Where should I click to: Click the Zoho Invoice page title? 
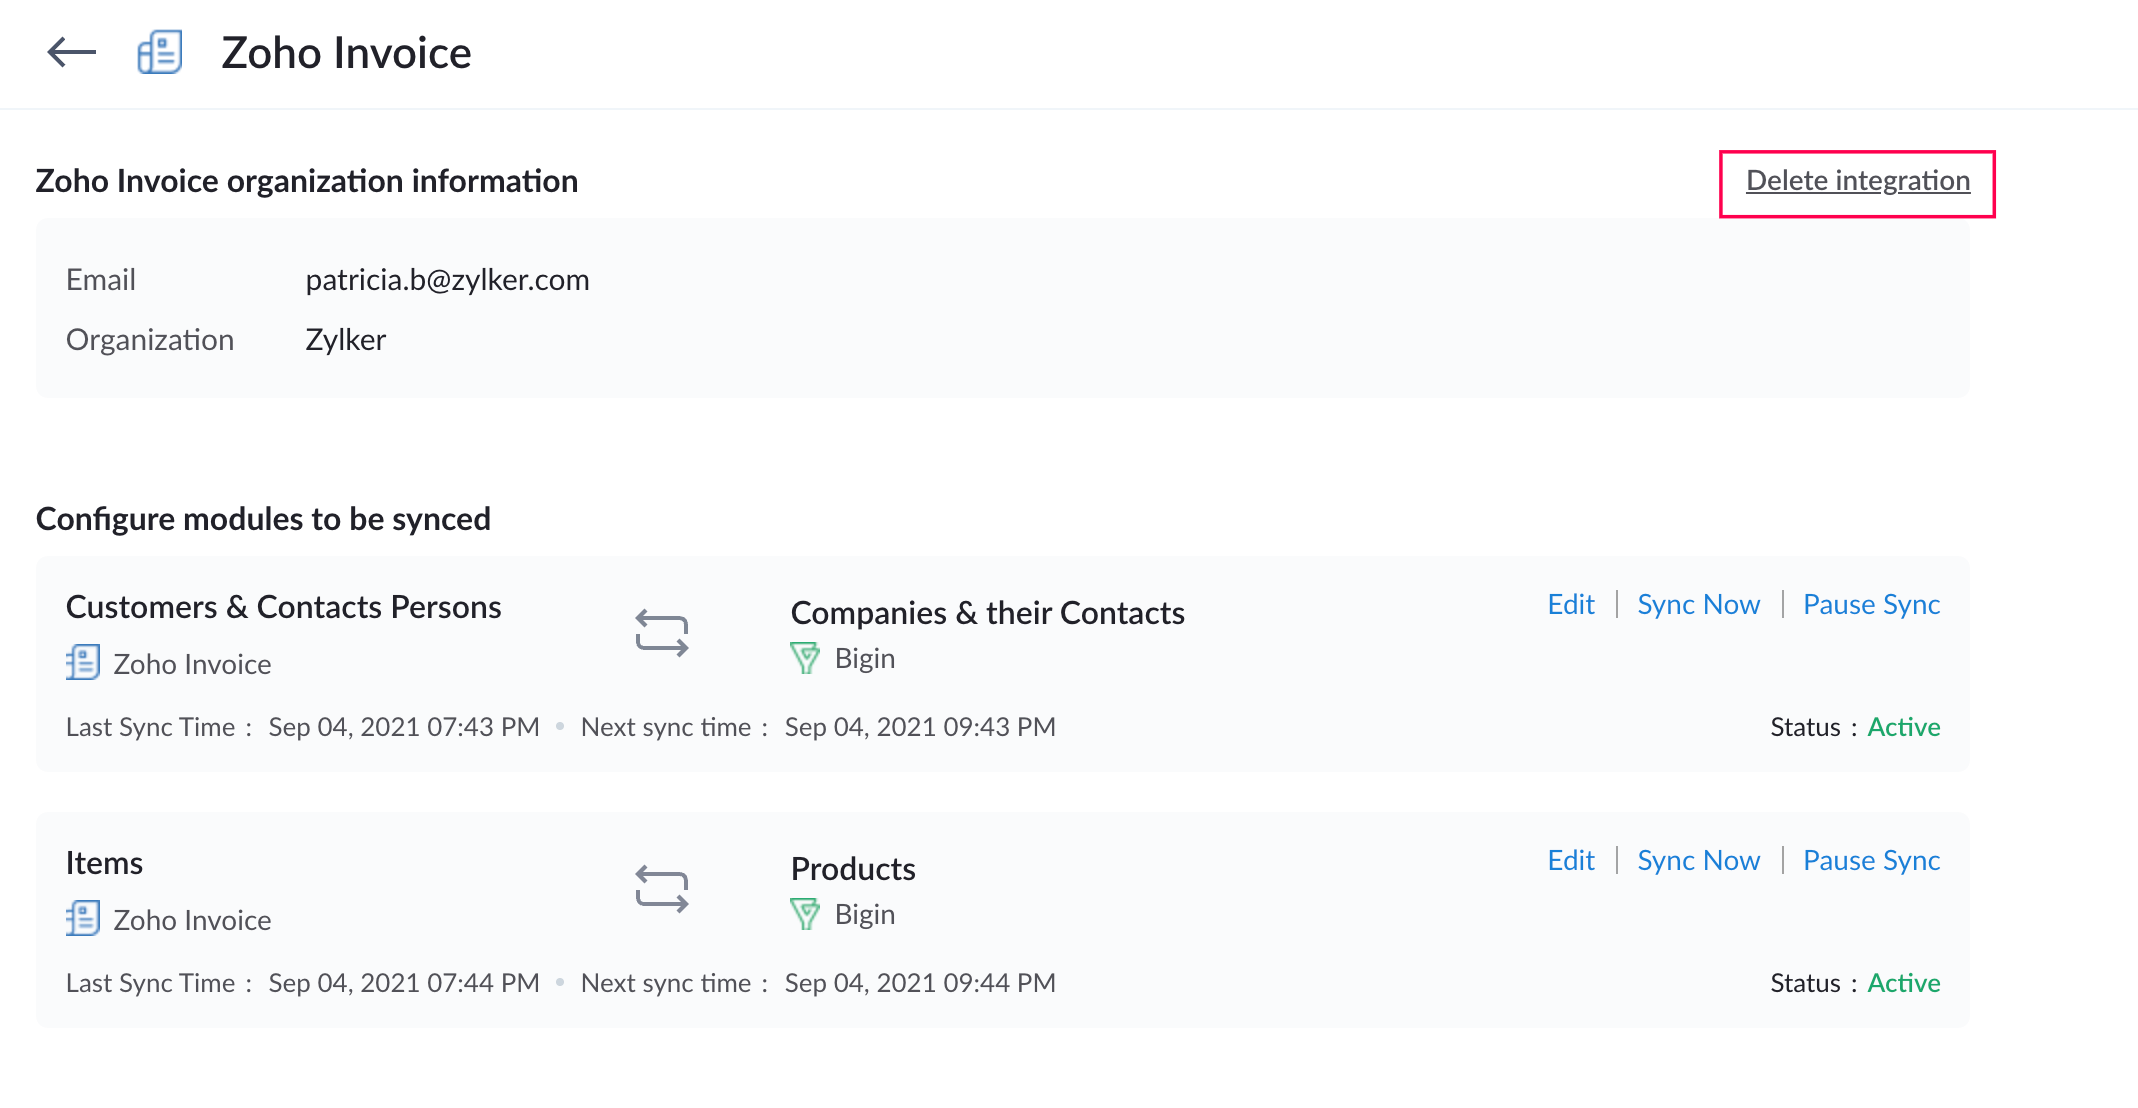[346, 53]
